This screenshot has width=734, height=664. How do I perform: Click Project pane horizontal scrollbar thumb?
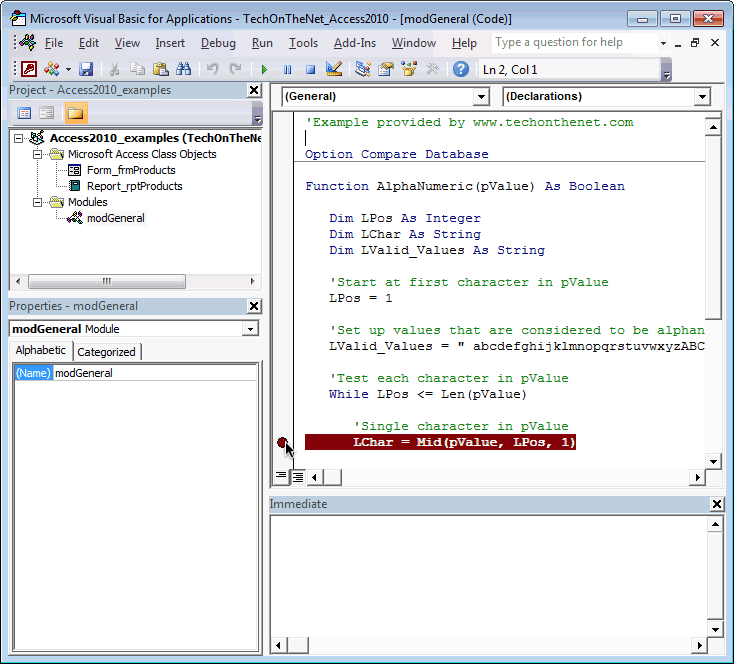(107, 281)
